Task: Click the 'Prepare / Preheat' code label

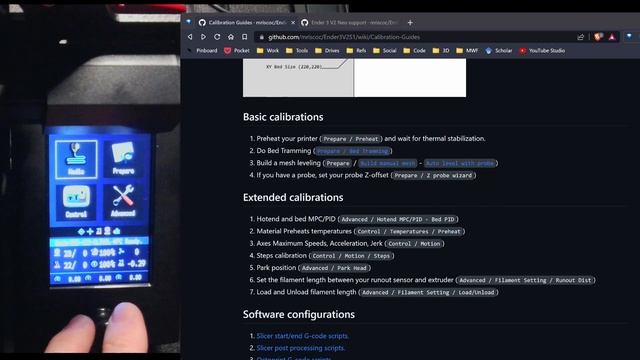Action: (351, 139)
